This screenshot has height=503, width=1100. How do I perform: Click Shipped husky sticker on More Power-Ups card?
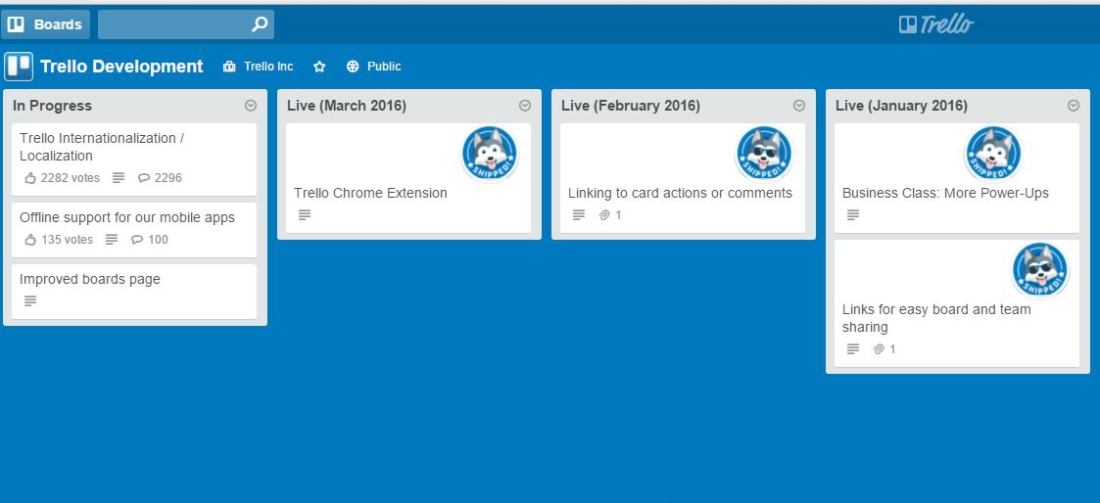(x=993, y=154)
